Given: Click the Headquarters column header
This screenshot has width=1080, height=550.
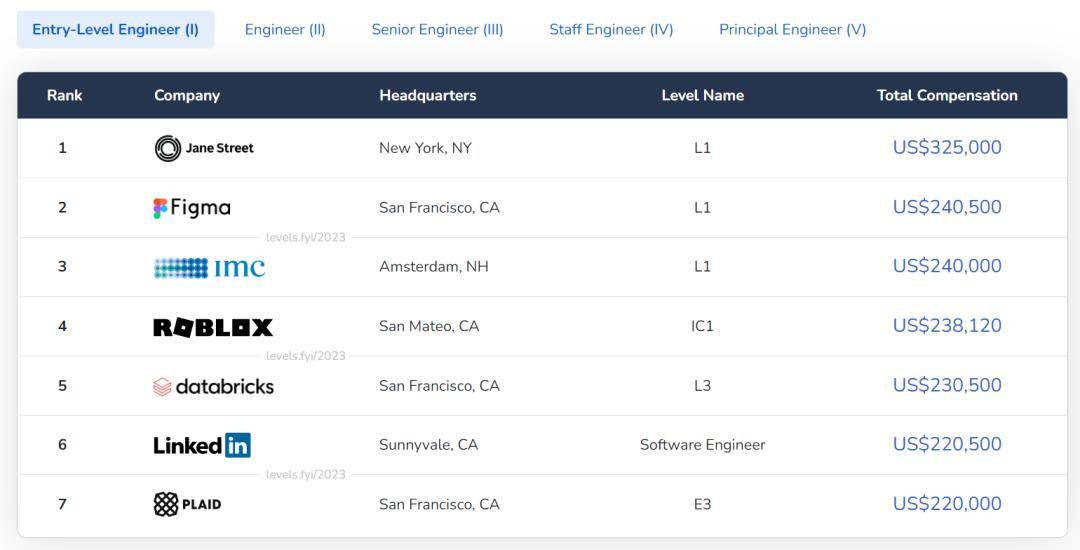Looking at the screenshot, I should coord(427,96).
